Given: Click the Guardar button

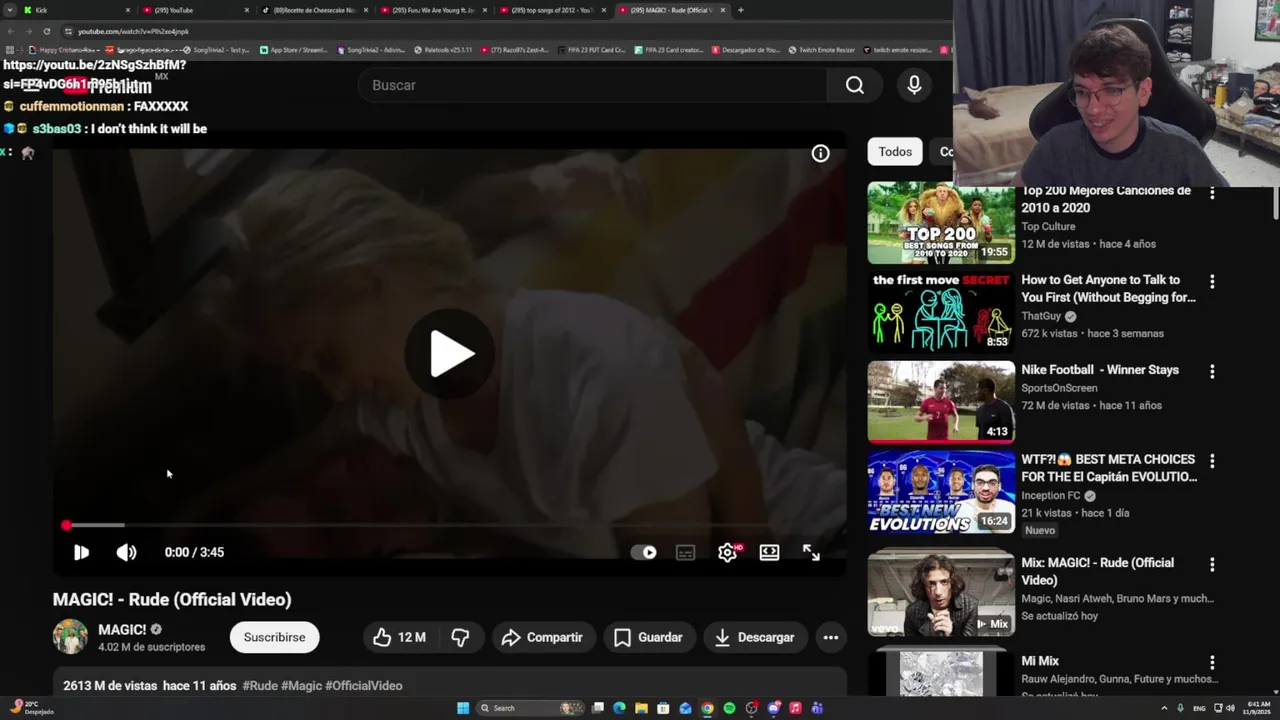Looking at the screenshot, I should (648, 637).
